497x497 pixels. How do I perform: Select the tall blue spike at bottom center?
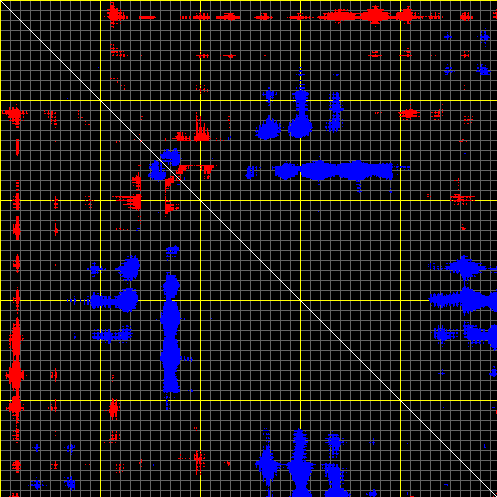pyautogui.click(x=300, y=463)
